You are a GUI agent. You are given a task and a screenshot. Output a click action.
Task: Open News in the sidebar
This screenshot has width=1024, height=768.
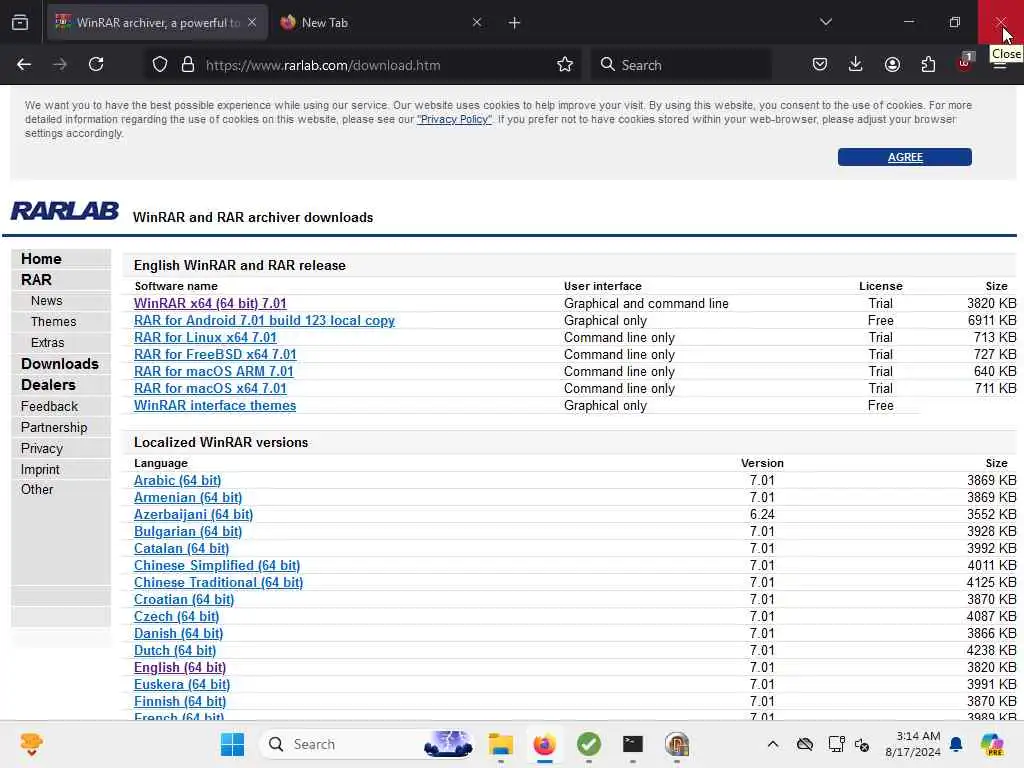point(46,300)
